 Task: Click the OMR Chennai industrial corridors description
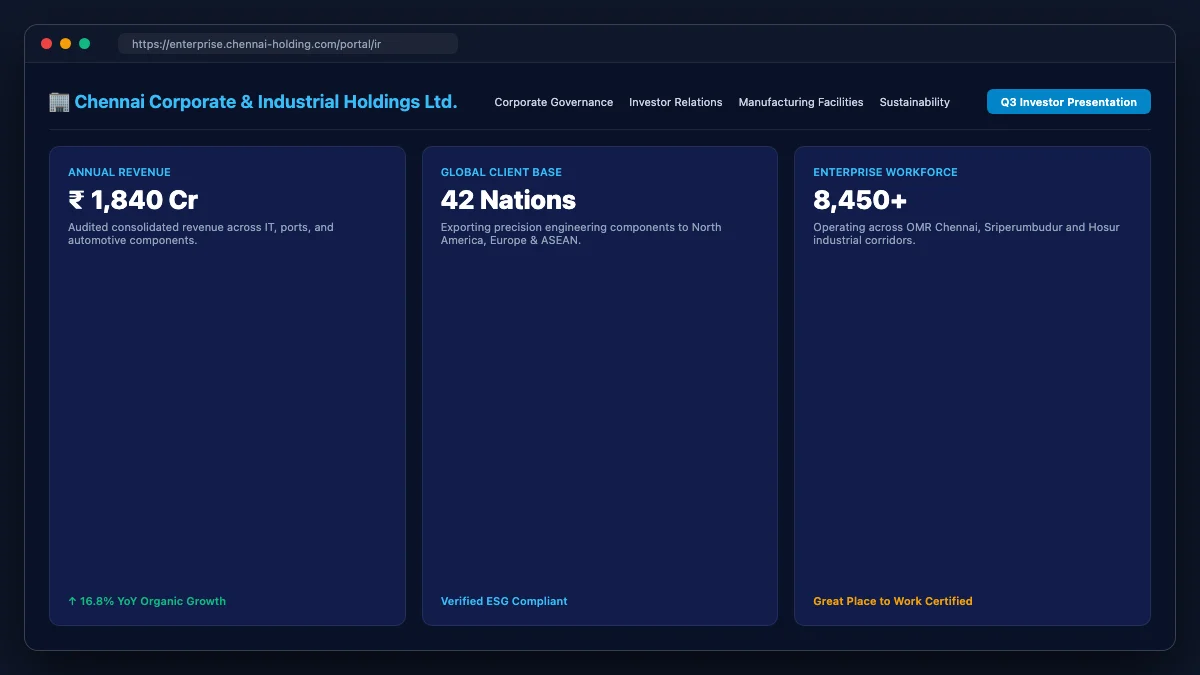pyautogui.click(x=966, y=234)
